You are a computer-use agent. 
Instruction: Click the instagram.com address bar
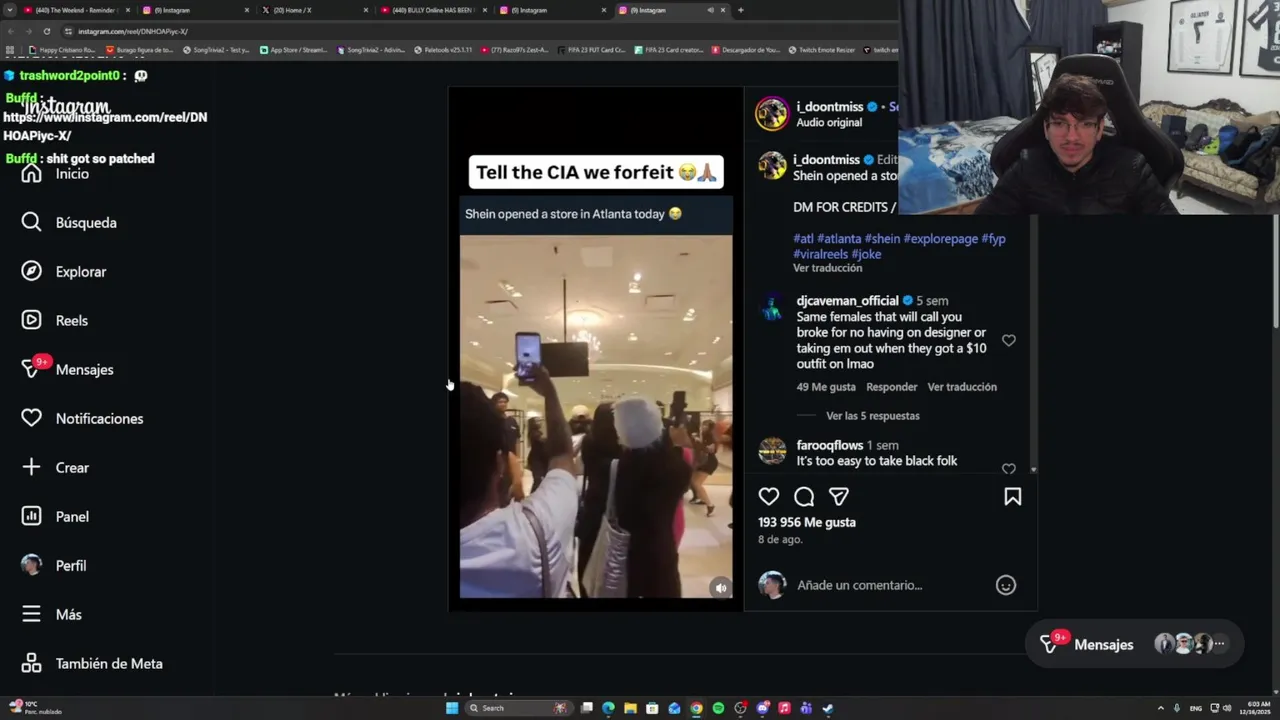[480, 31]
